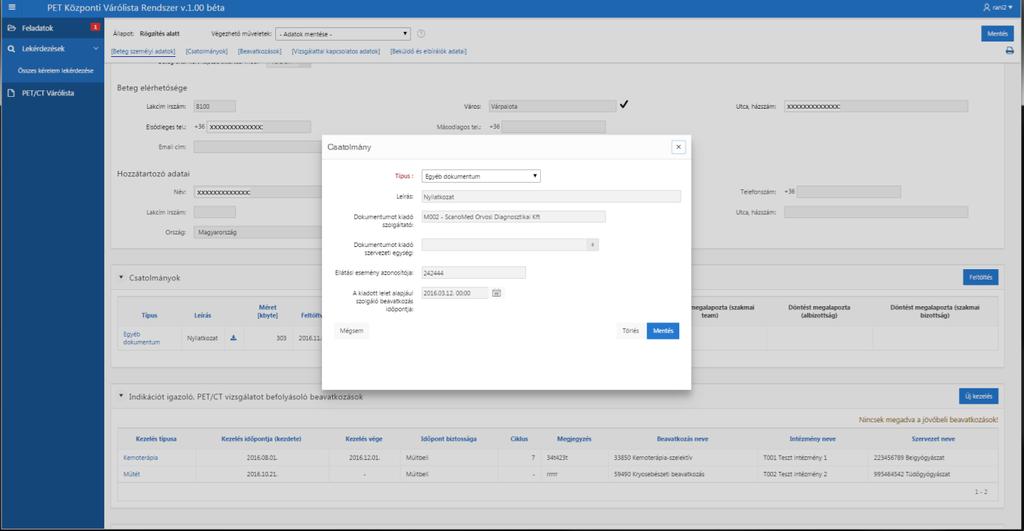Viewport: 1024px width, 531px height.
Task: Open the Feladatok folder icon item
Action: point(11,28)
